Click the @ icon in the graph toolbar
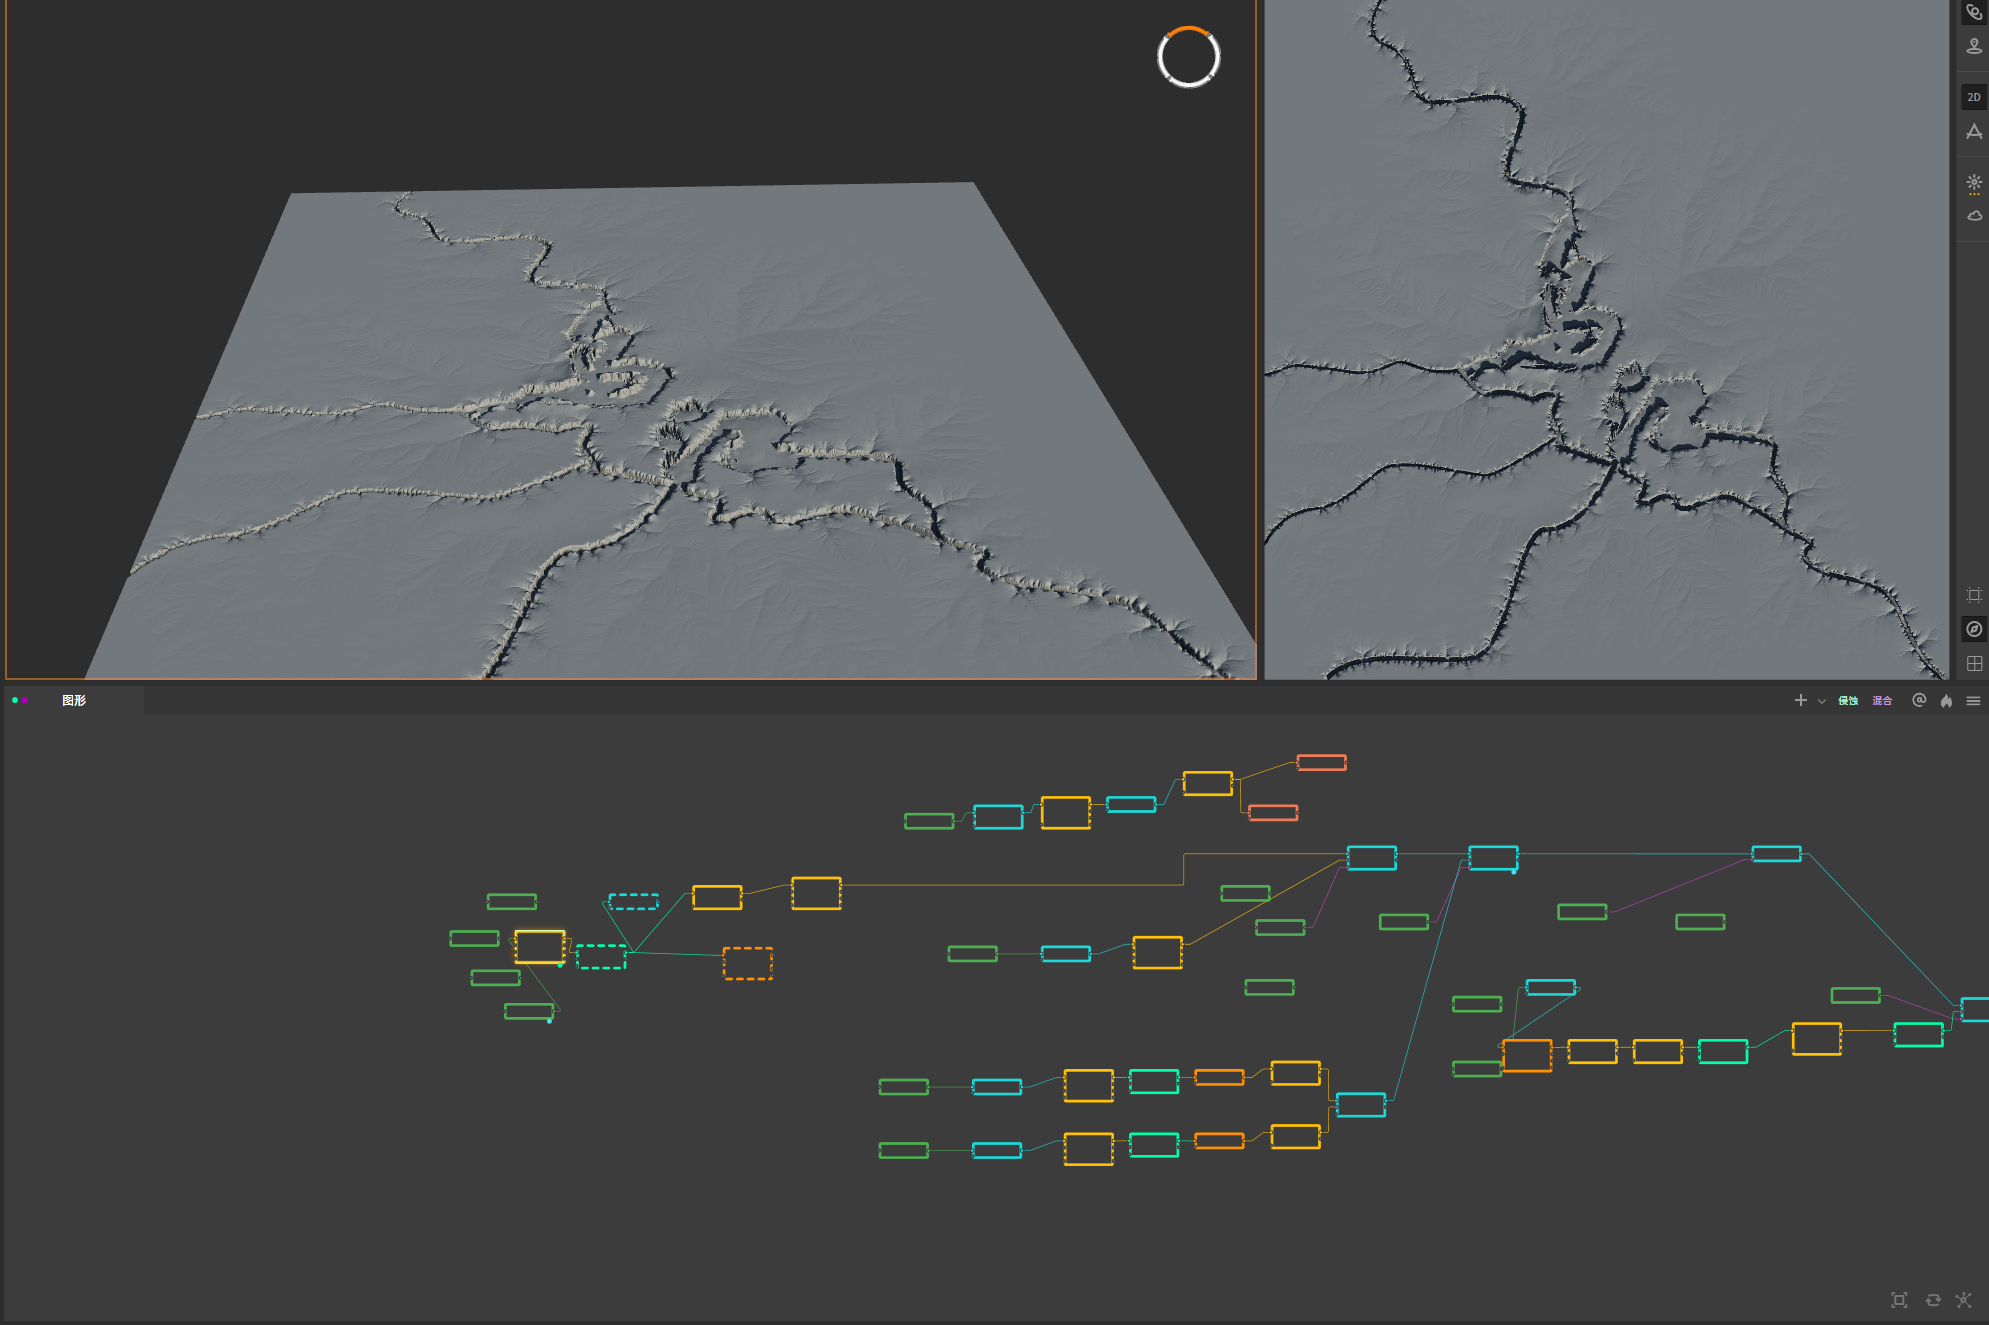The height and width of the screenshot is (1325, 1989). point(1918,700)
